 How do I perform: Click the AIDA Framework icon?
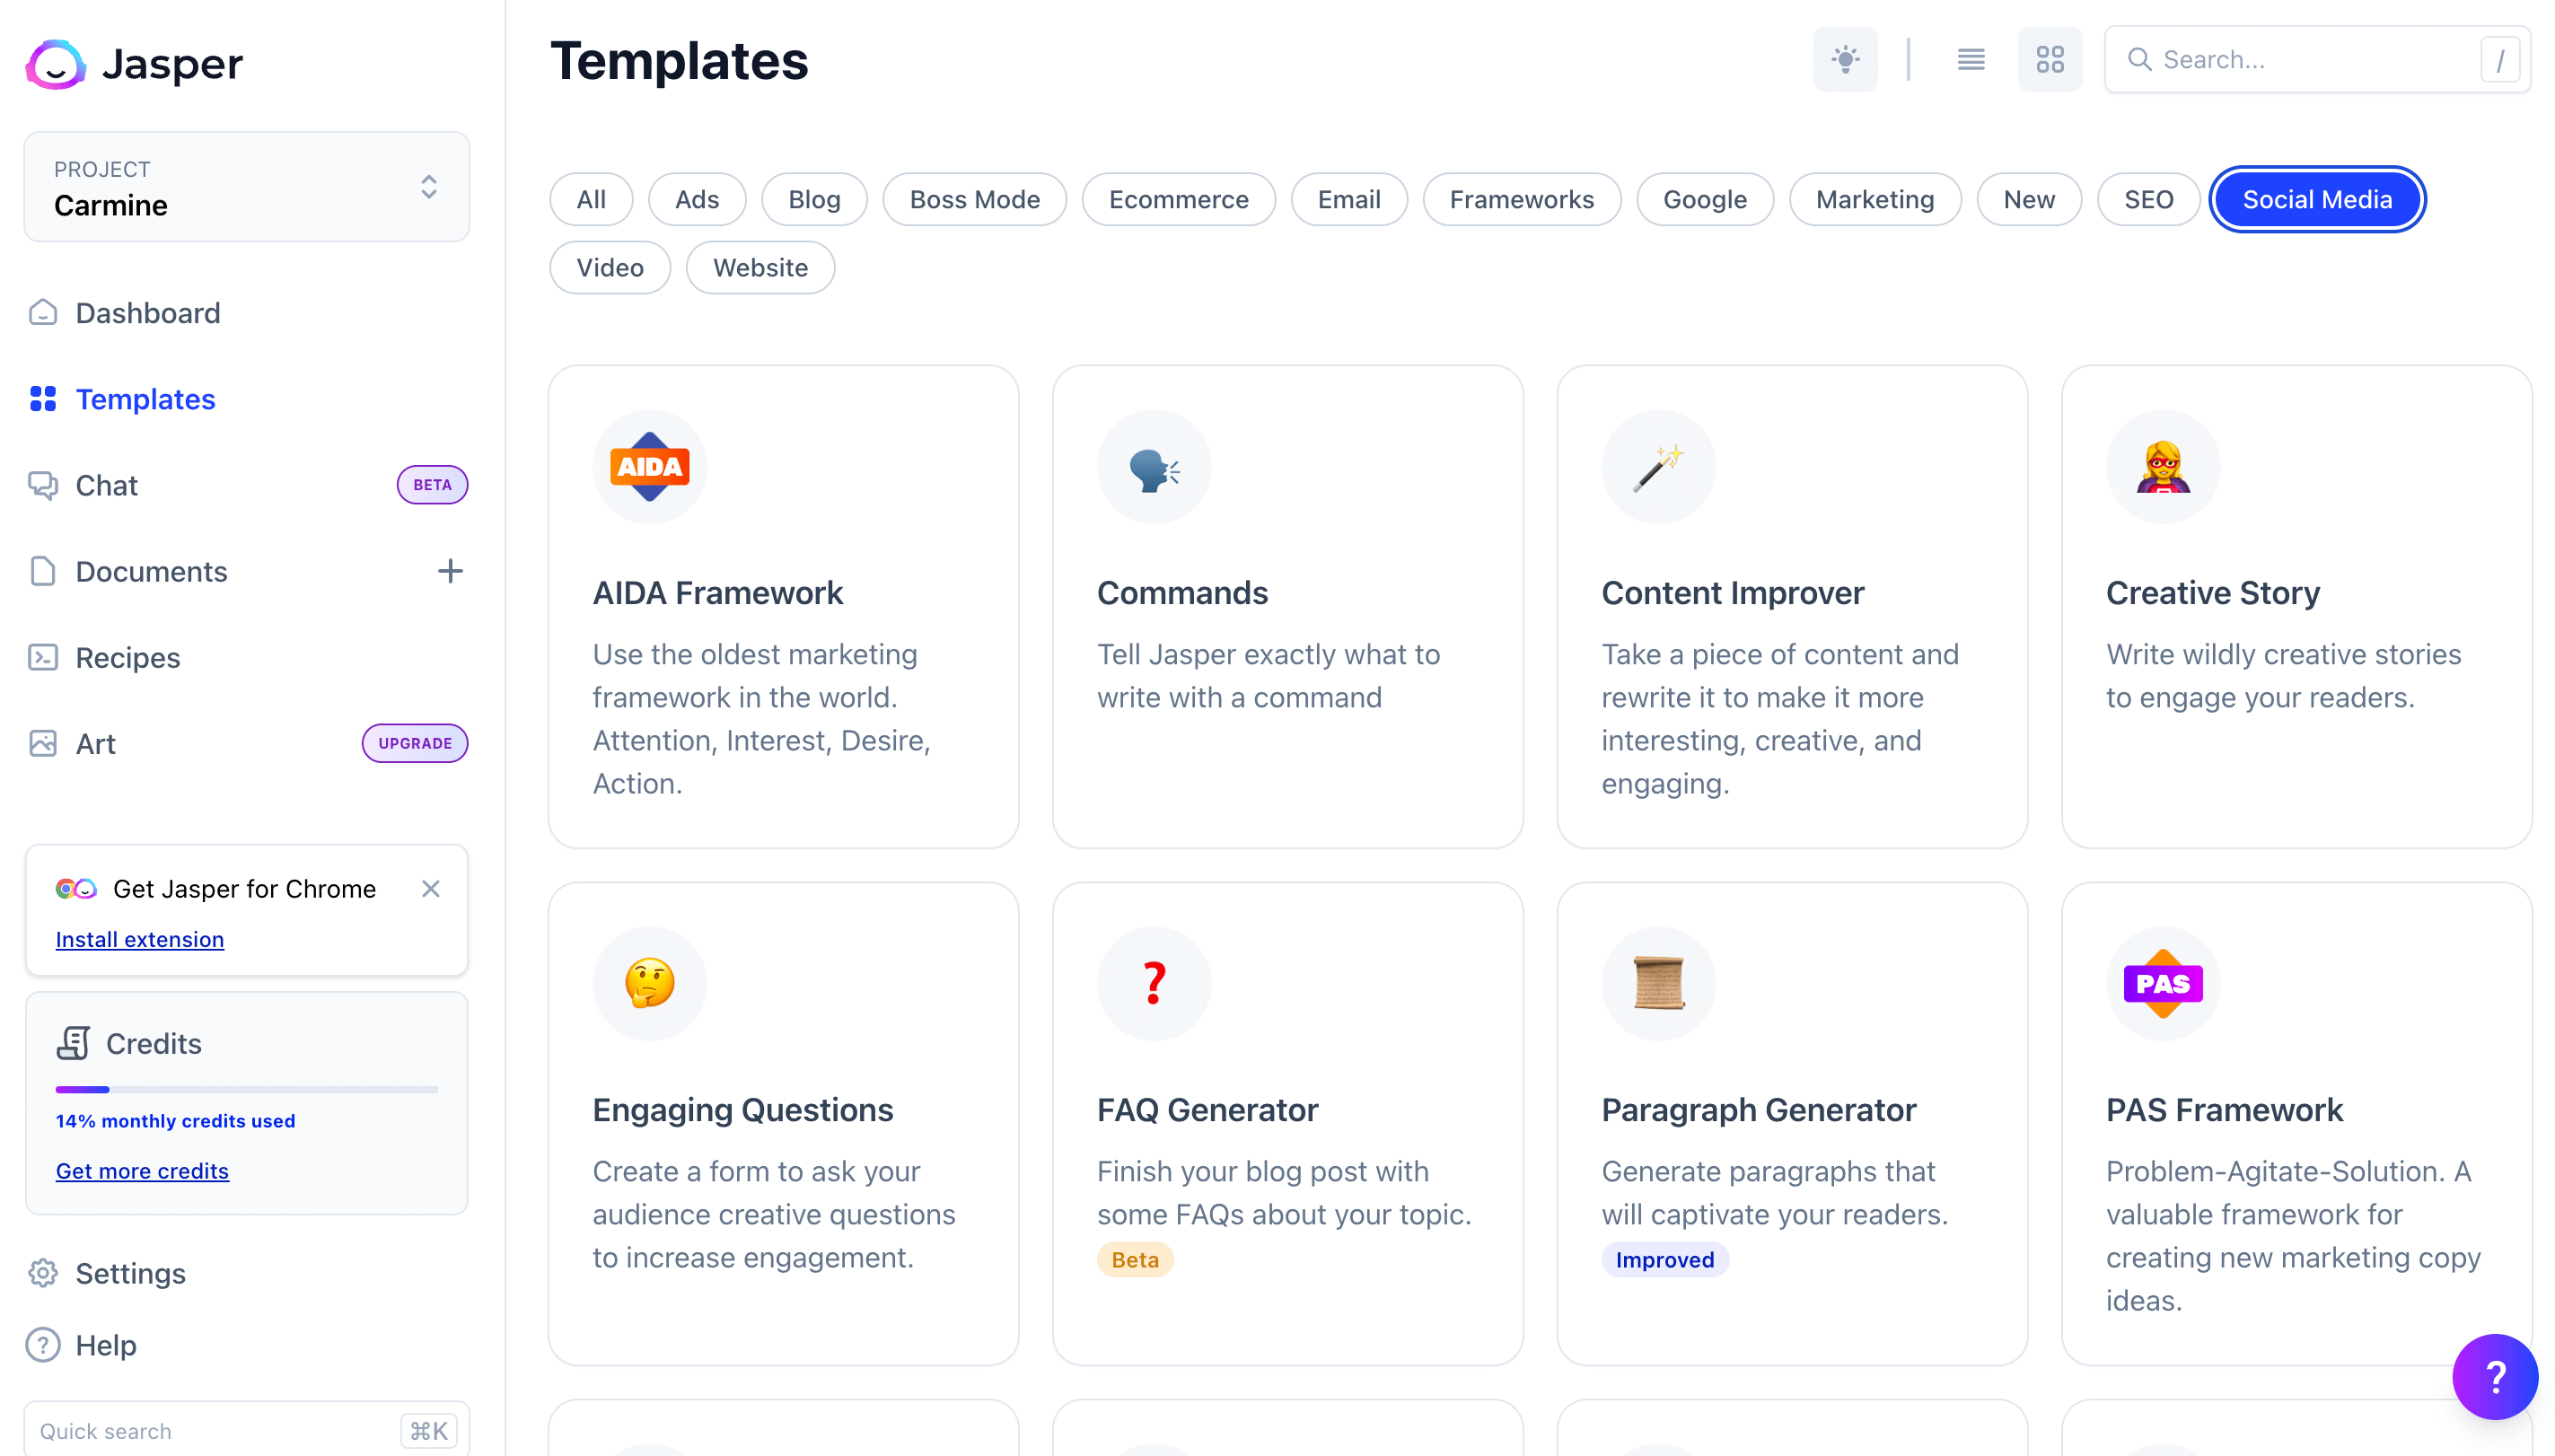coord(650,466)
